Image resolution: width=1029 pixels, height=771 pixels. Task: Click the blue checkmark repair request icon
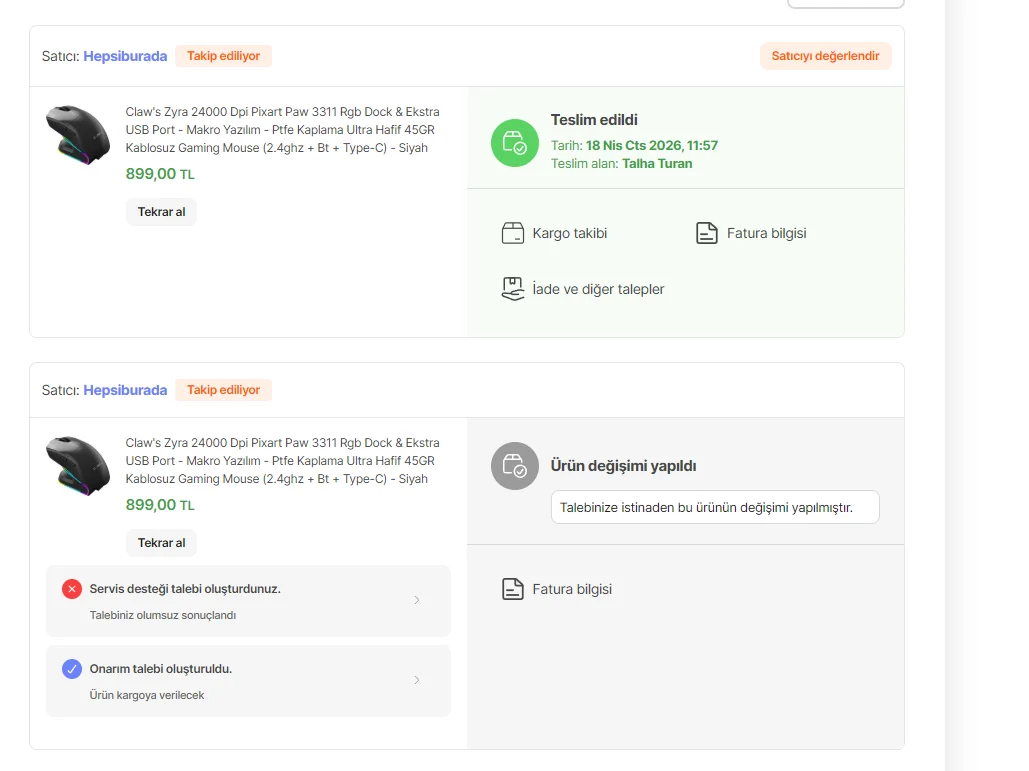pos(72,669)
